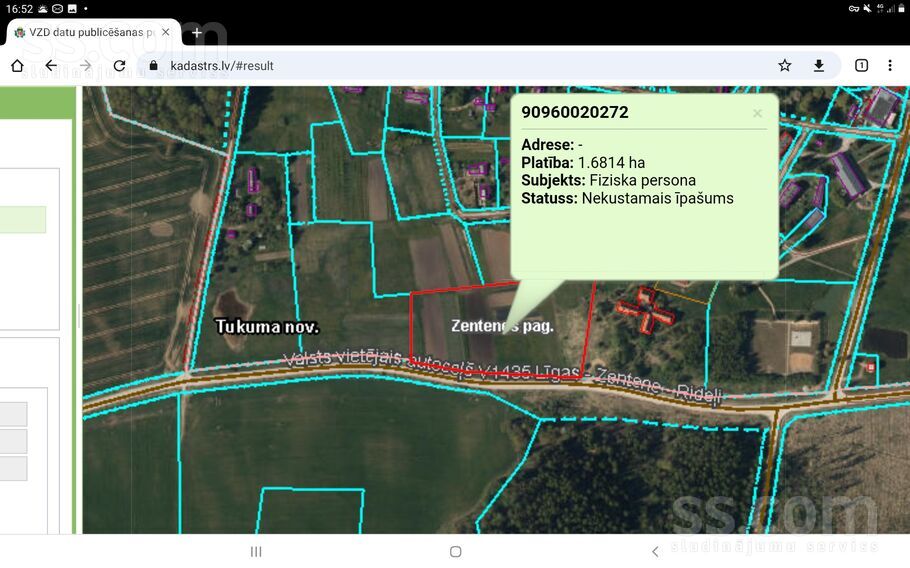Open the tab switcher showing 1 tab
This screenshot has width=910, height=568.
coord(861,66)
